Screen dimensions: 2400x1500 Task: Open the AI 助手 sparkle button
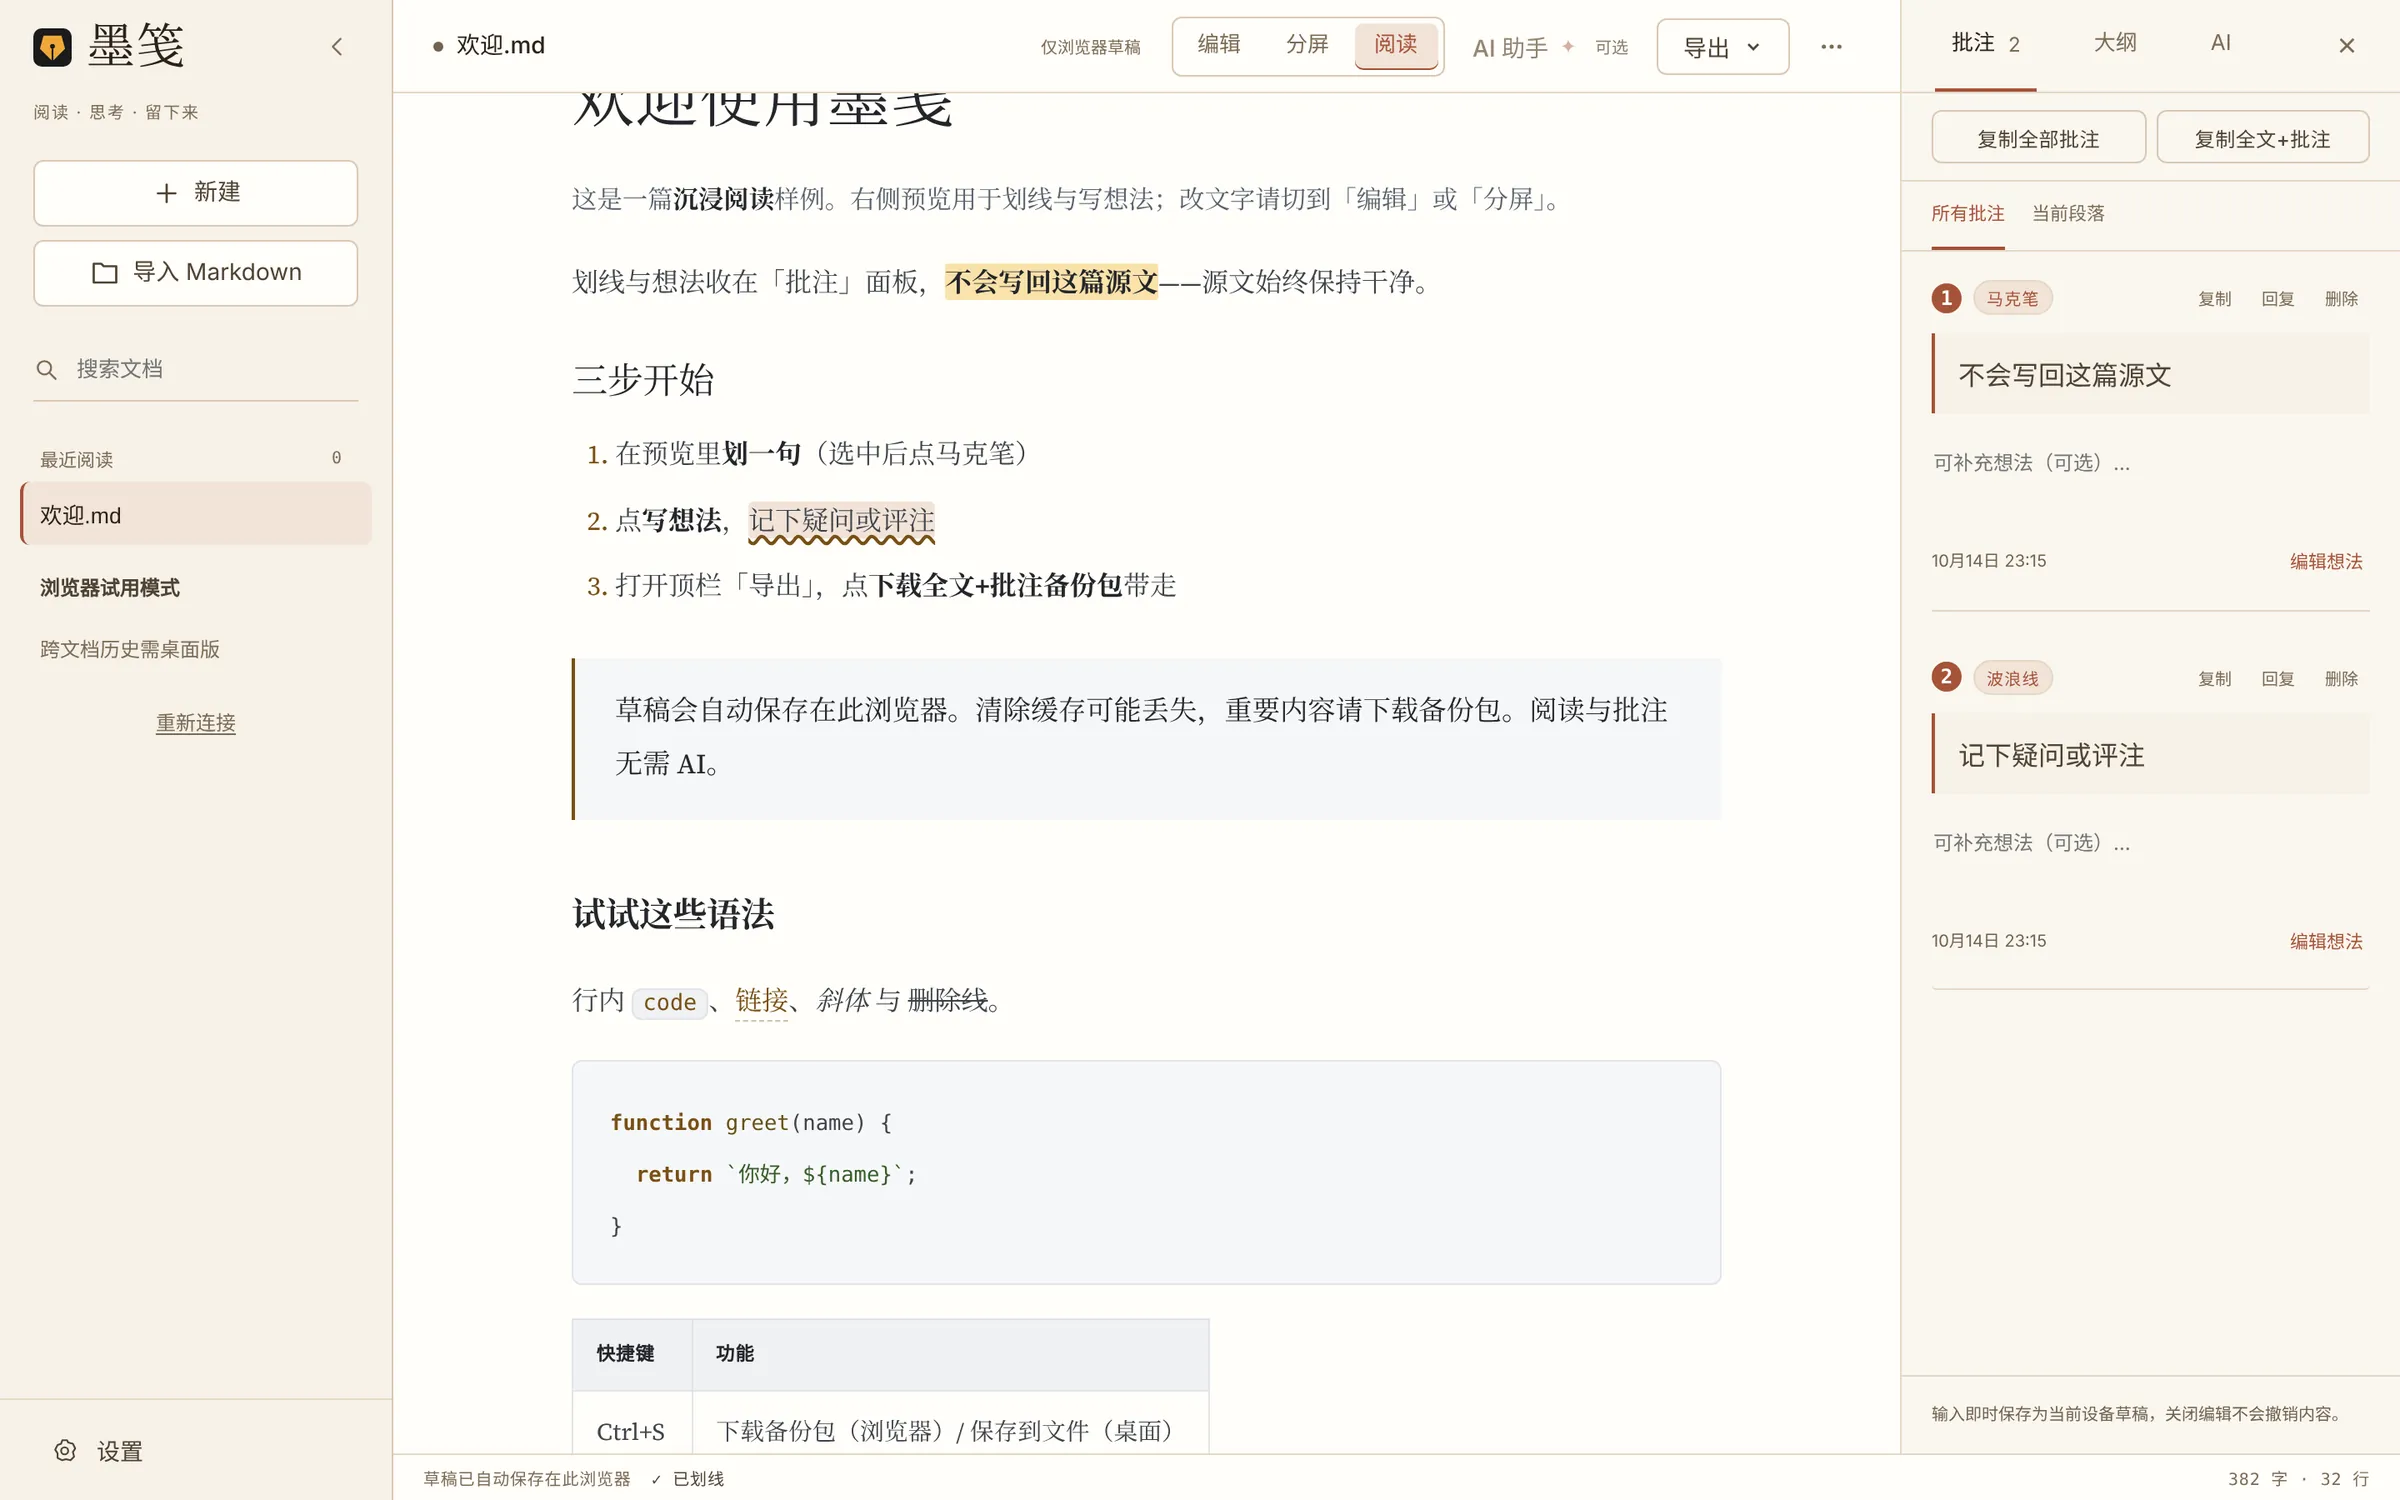coord(1549,47)
